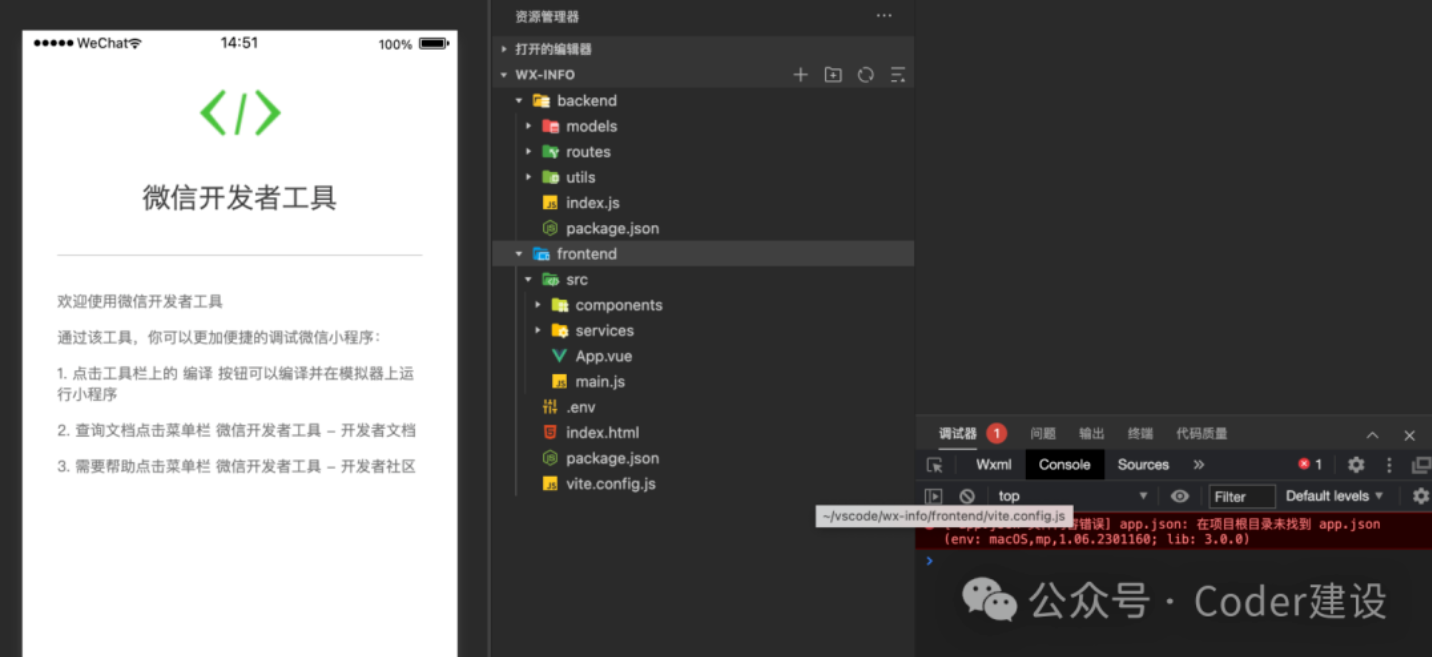Screen dimensions: 1432x657
Task: Open the top context dropdown
Action: 1072,496
